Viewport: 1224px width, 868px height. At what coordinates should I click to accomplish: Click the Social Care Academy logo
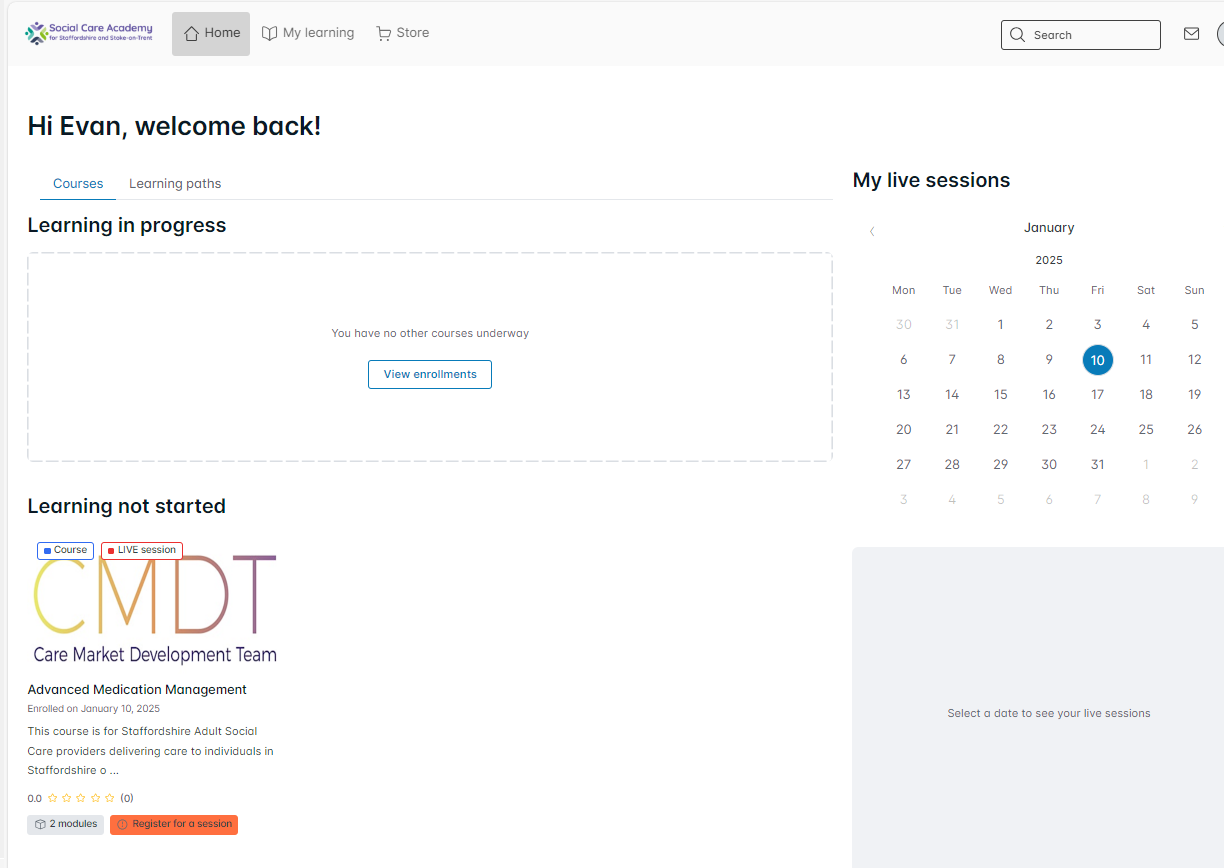tap(89, 33)
